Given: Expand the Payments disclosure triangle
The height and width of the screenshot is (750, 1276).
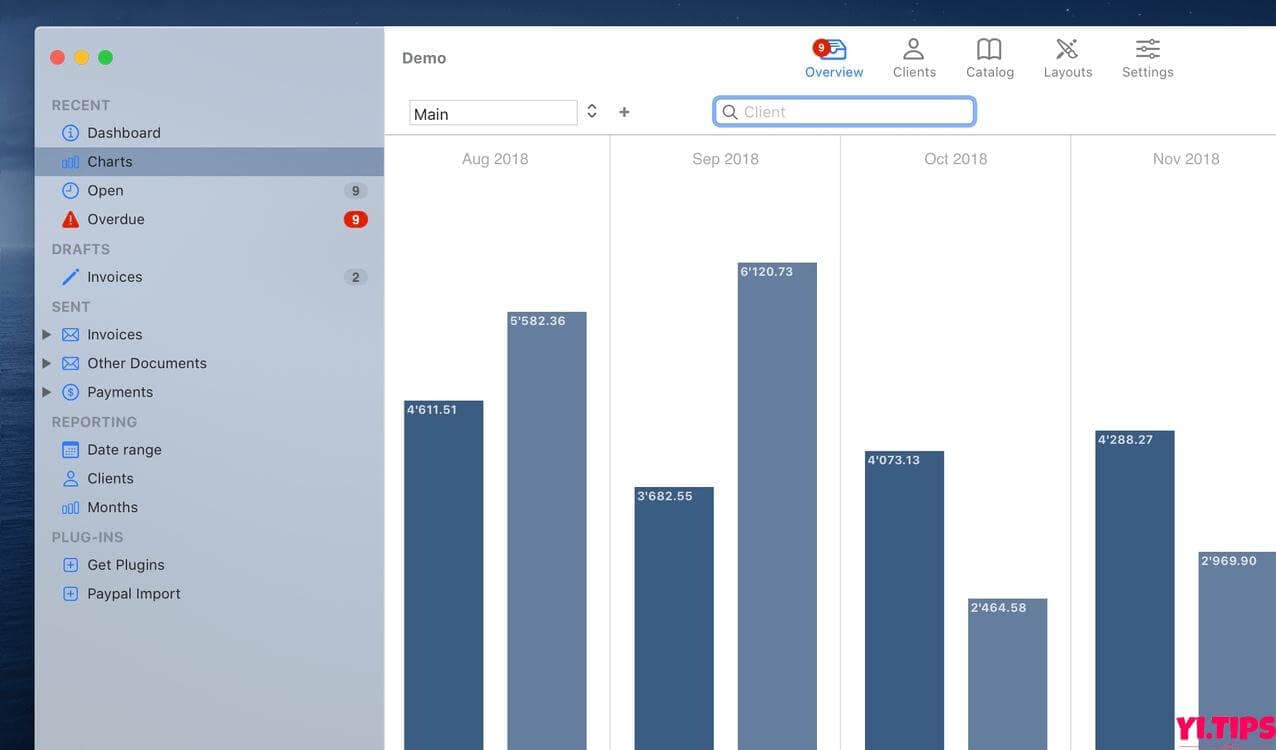Looking at the screenshot, I should (x=46, y=393).
